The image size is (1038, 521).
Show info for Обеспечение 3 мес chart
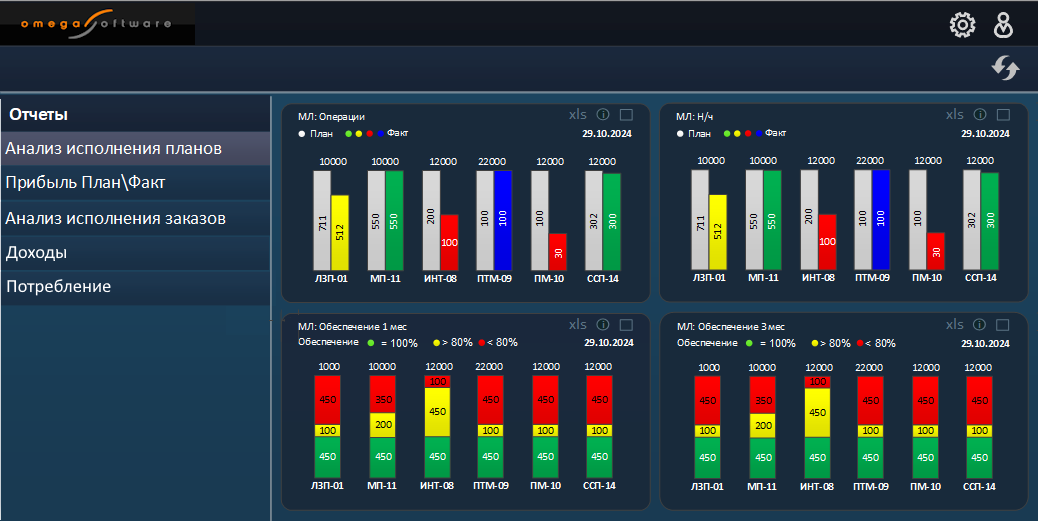pos(980,325)
